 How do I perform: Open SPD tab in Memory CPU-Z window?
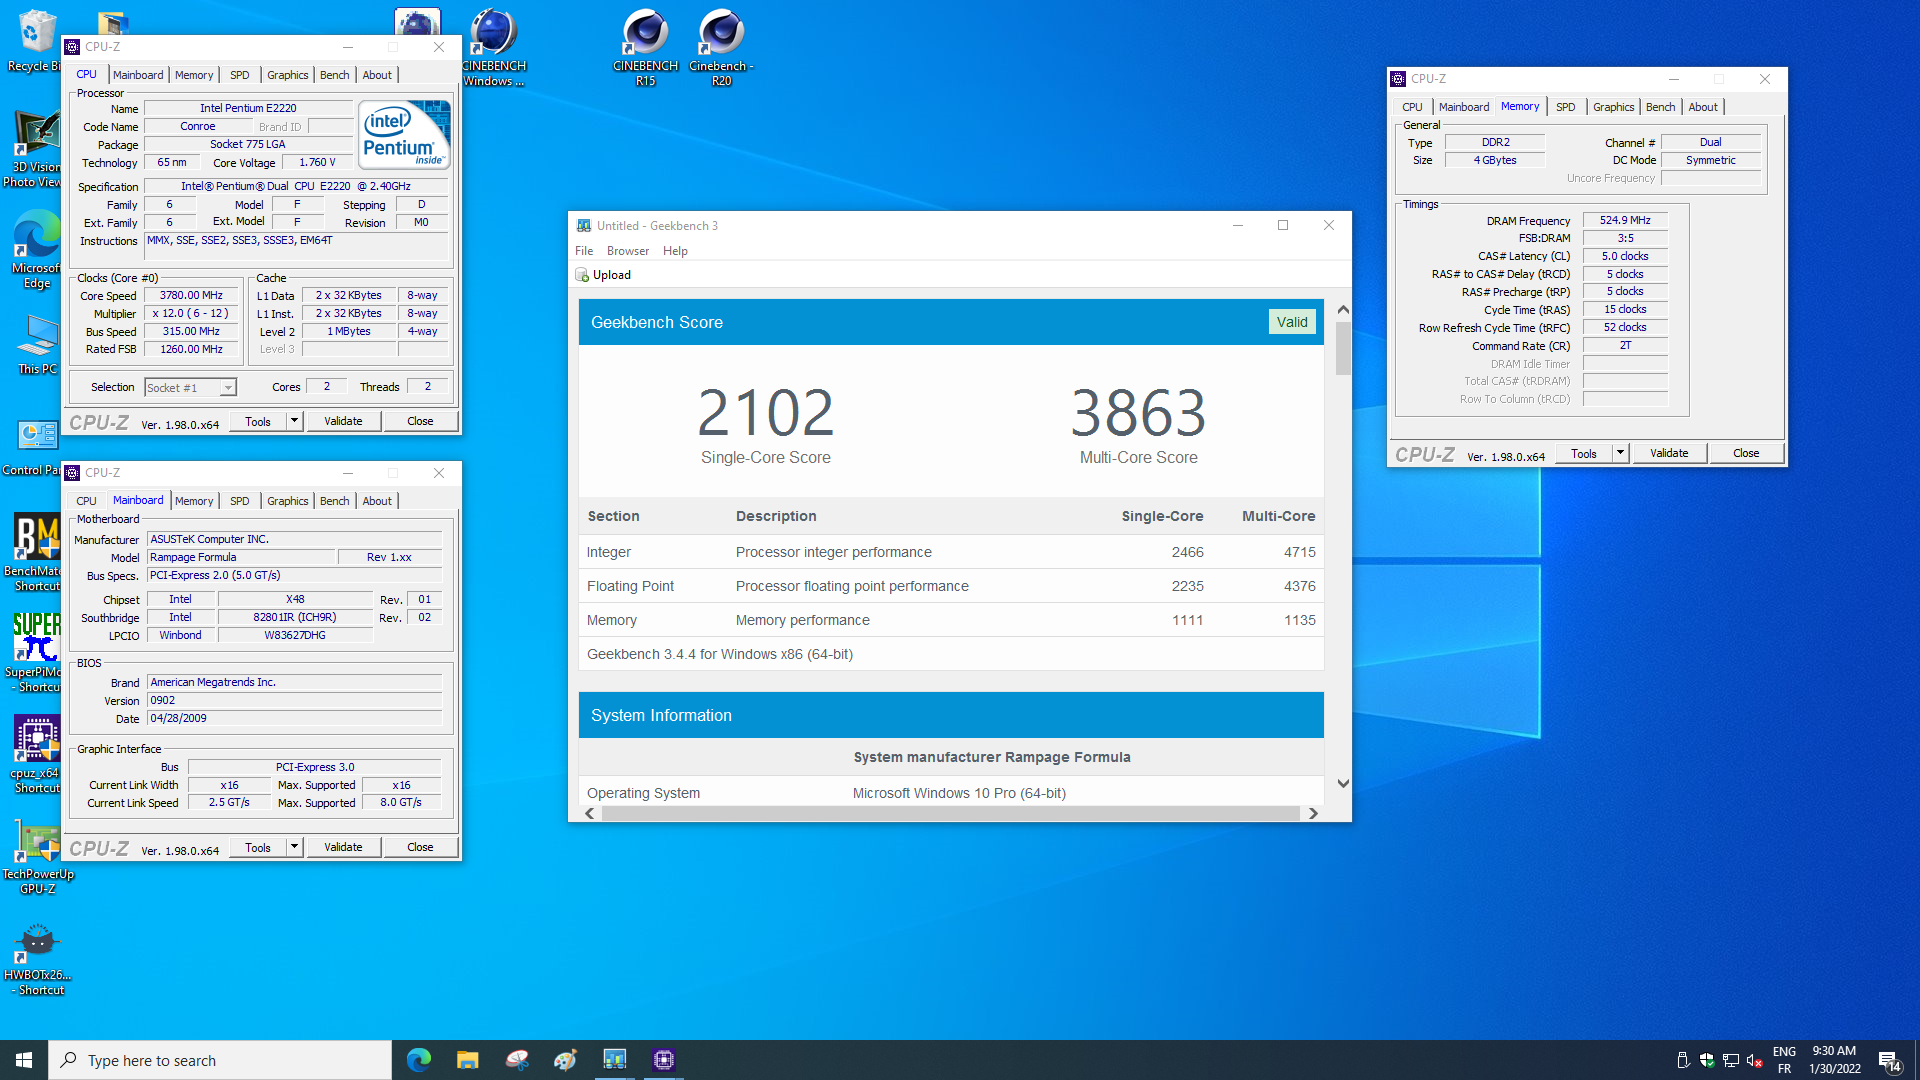[x=1566, y=107]
